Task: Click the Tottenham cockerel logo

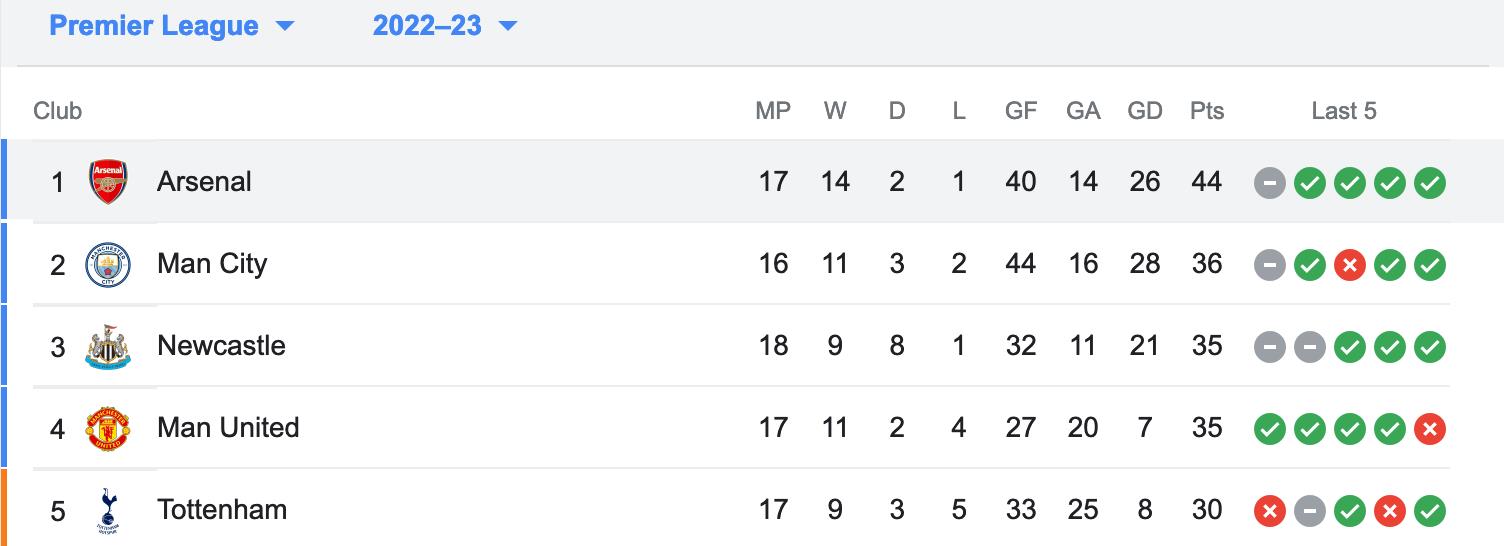Action: tap(108, 511)
